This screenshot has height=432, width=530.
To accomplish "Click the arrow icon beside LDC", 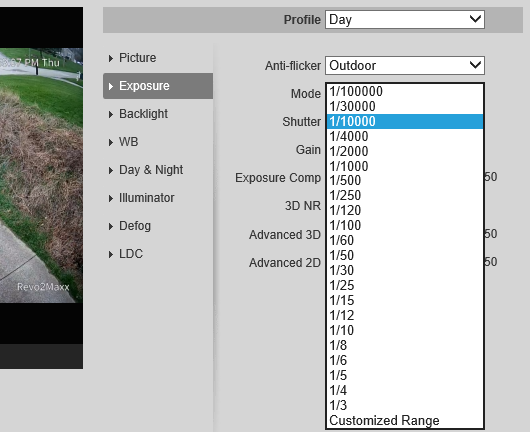I will pyautogui.click(x=111, y=255).
